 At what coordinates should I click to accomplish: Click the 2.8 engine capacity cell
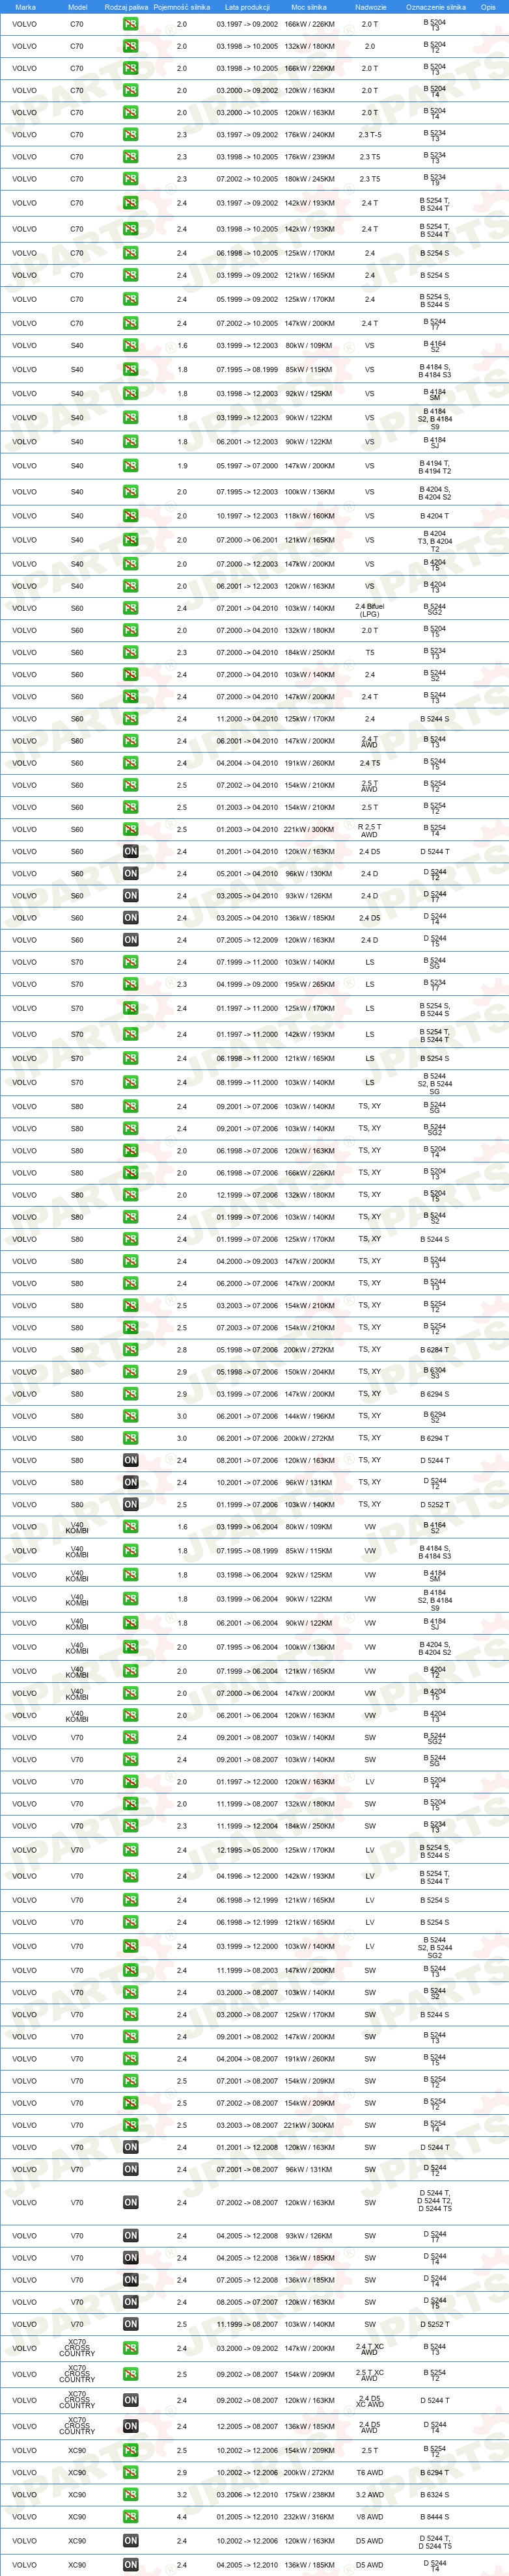(181, 1350)
